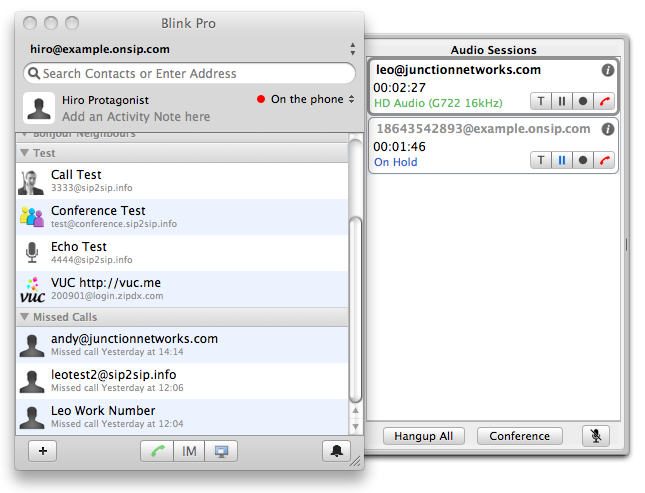Click the Echo Test microphone icon
The image size is (645, 493).
pos(32,252)
